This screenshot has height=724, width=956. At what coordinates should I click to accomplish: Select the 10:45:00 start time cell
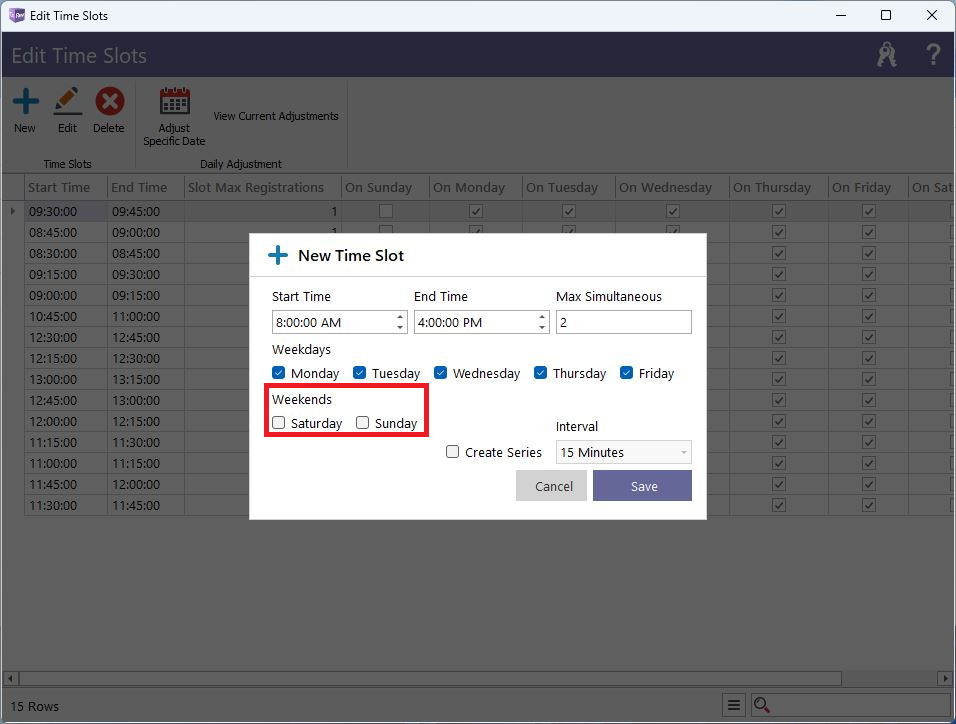point(66,317)
